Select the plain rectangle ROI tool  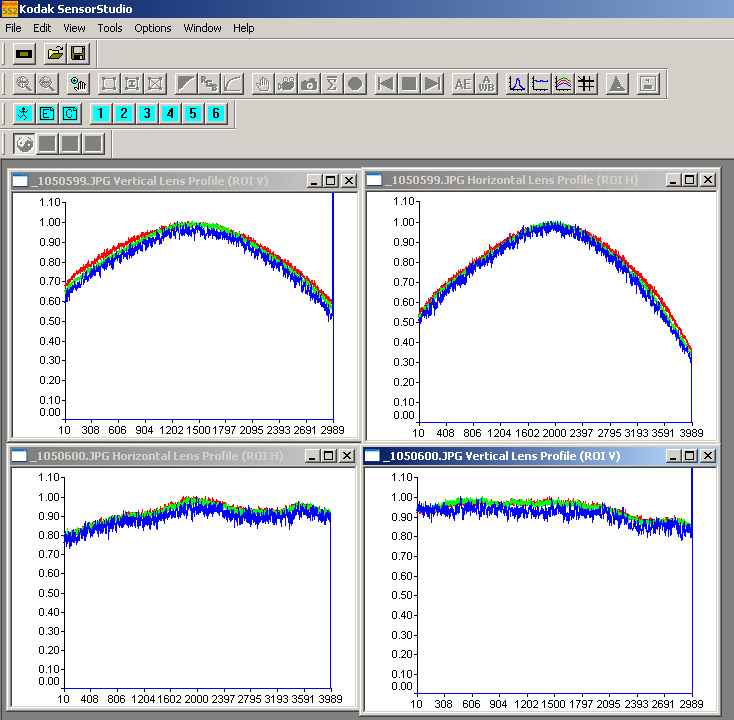[109, 84]
